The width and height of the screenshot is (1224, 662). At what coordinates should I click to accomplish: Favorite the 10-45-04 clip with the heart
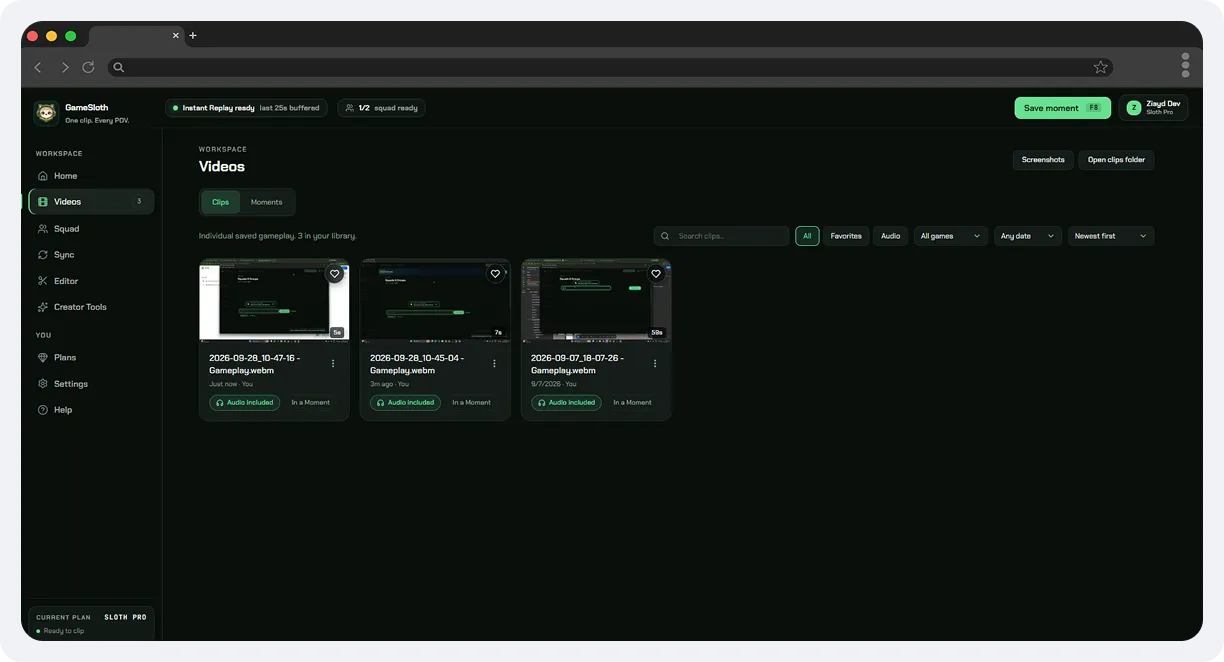point(495,274)
